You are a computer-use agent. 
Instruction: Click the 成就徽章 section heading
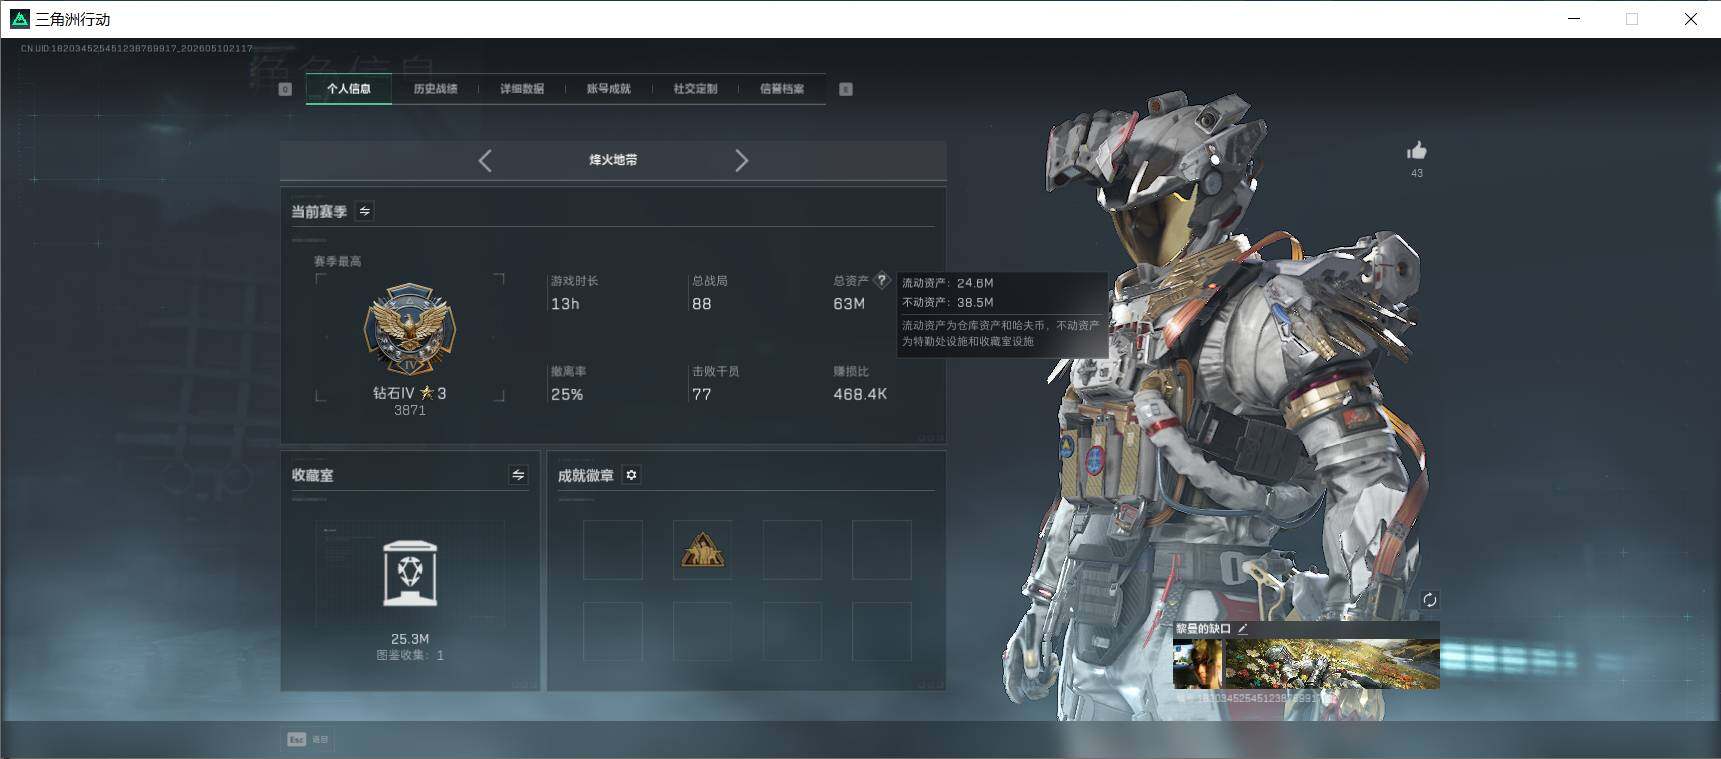coord(586,476)
